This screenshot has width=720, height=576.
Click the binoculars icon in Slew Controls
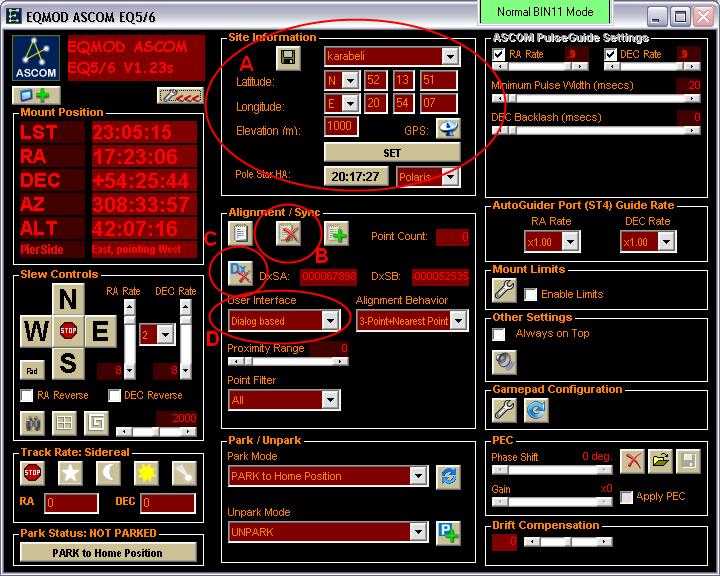(33, 423)
